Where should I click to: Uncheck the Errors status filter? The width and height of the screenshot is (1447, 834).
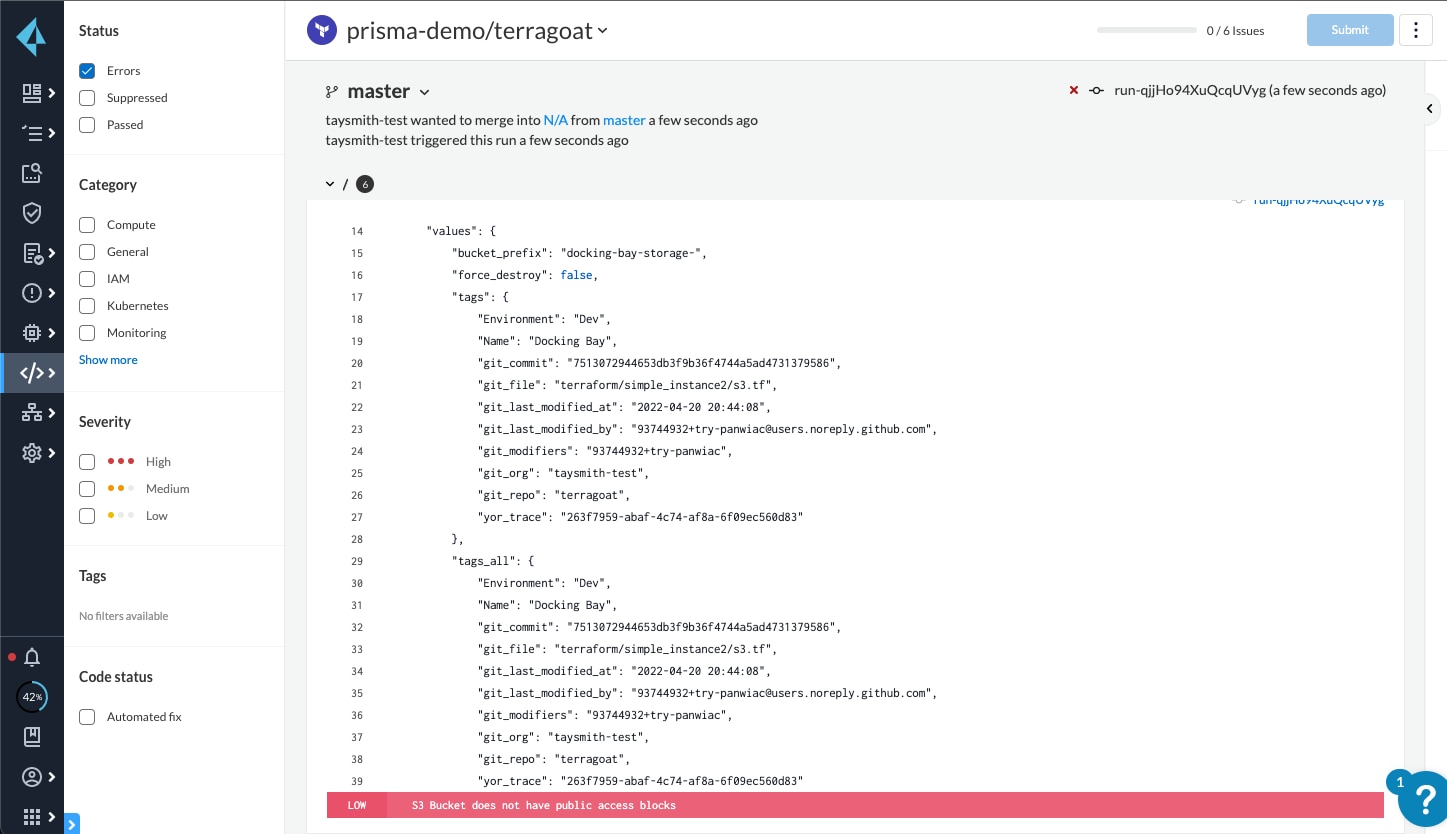click(x=87, y=70)
